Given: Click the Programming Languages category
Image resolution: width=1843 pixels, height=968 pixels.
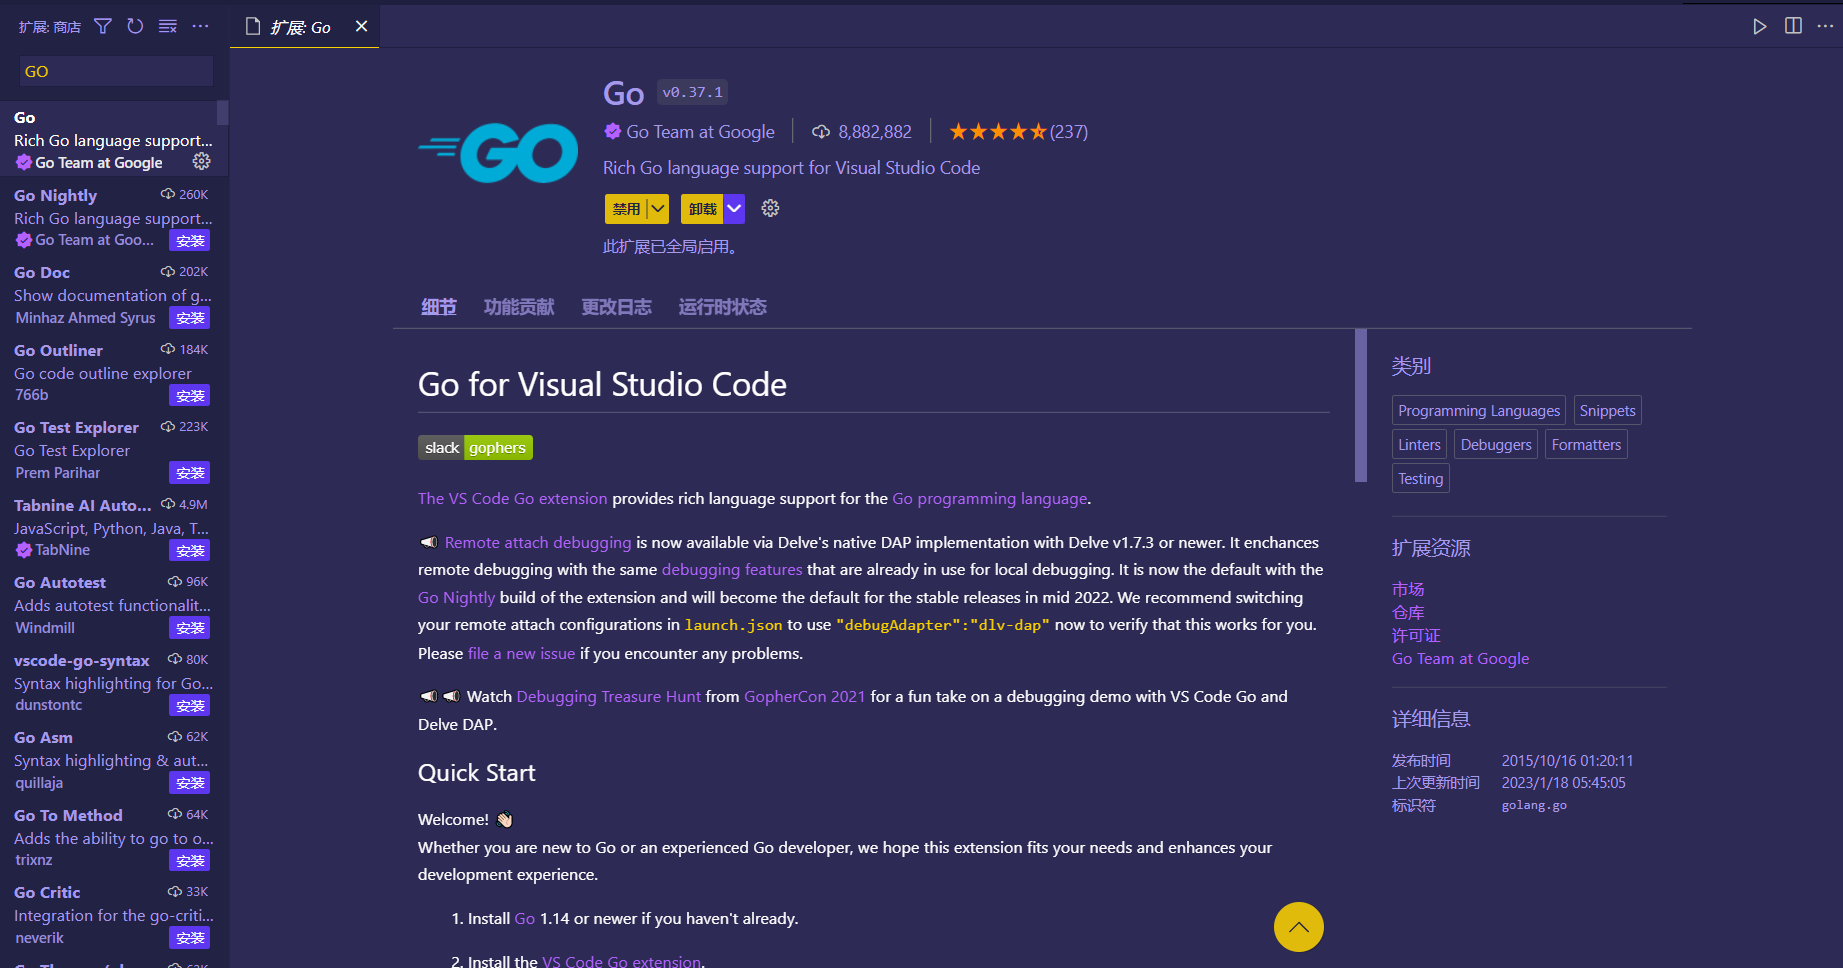Looking at the screenshot, I should [x=1479, y=410].
